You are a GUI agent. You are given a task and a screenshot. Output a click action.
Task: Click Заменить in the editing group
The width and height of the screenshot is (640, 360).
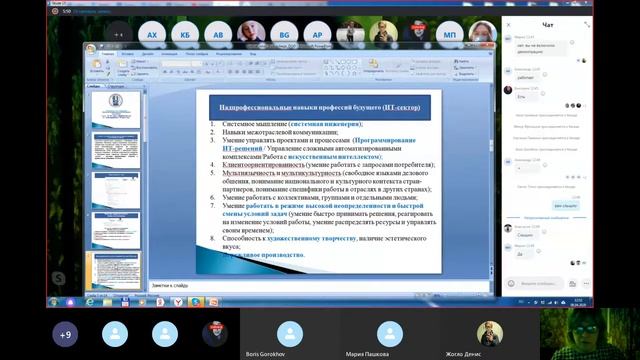point(464,68)
